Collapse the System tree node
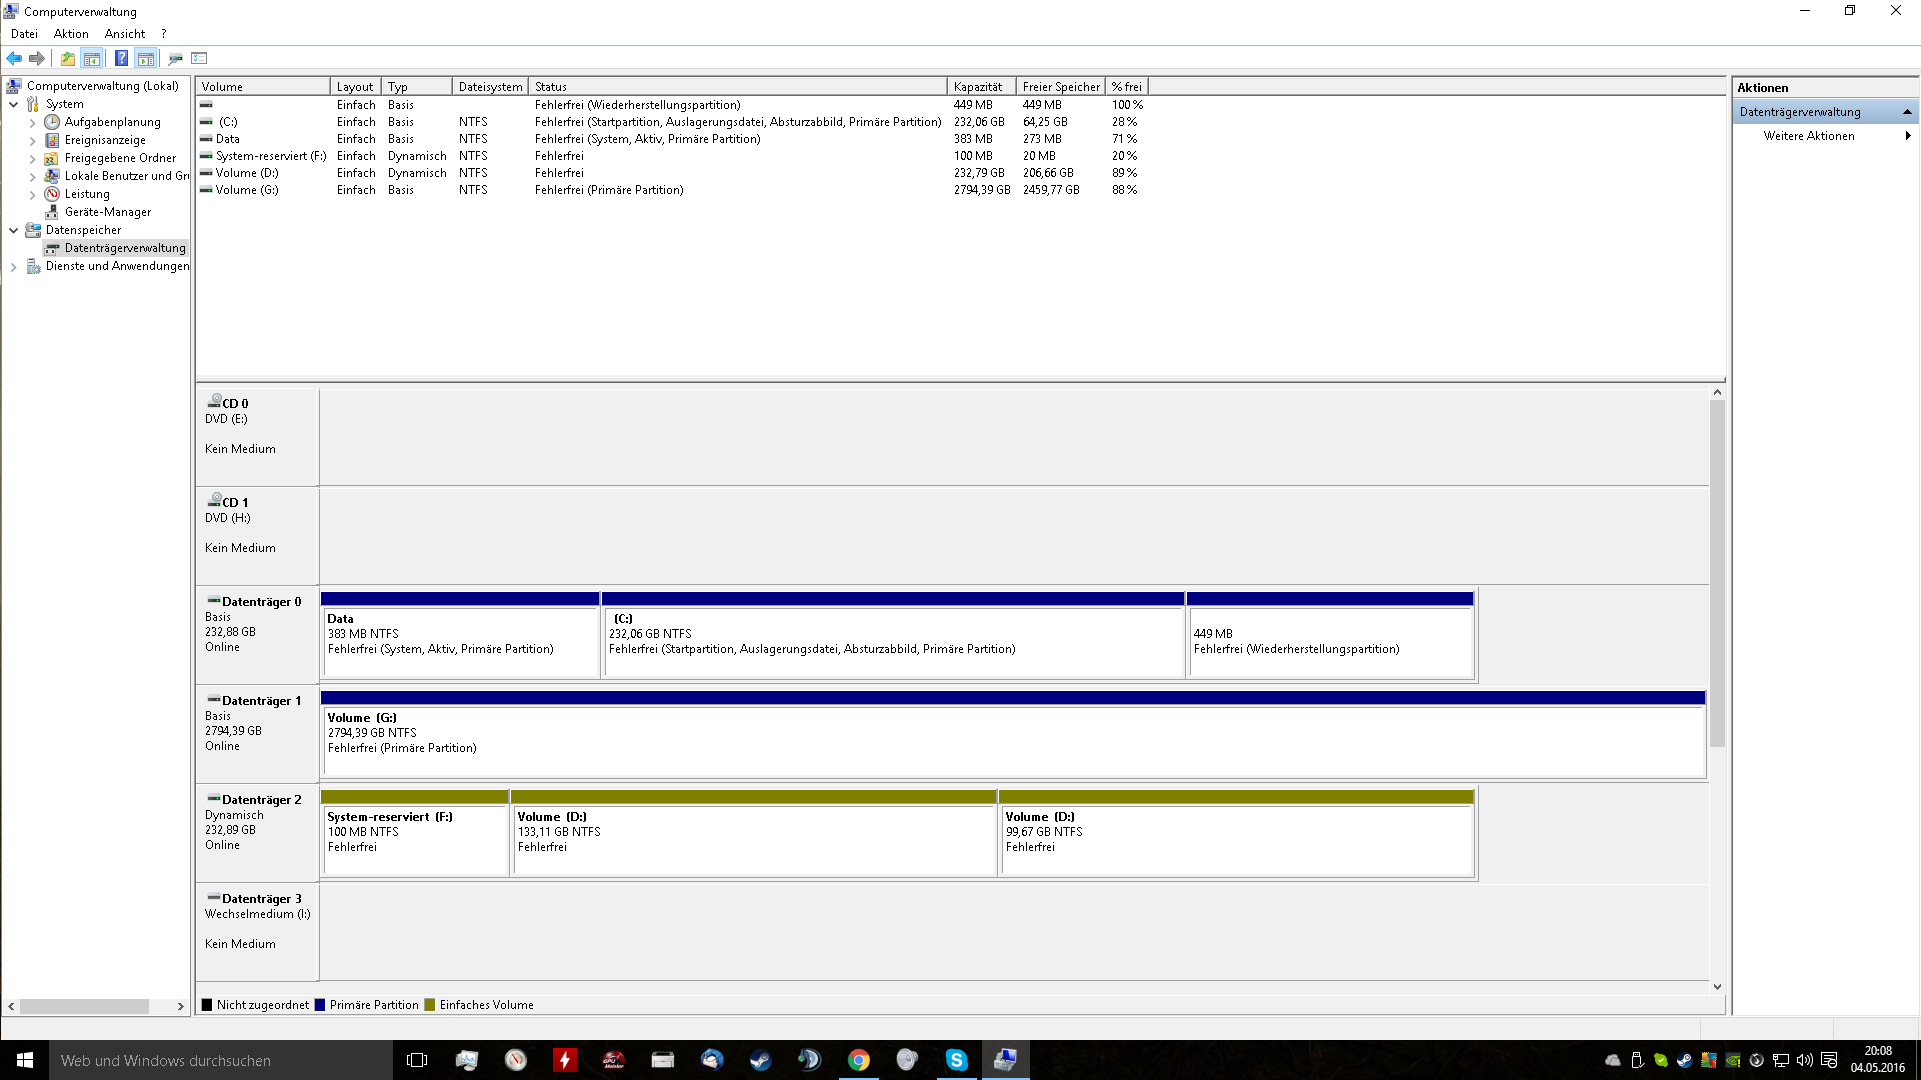 pyautogui.click(x=14, y=104)
